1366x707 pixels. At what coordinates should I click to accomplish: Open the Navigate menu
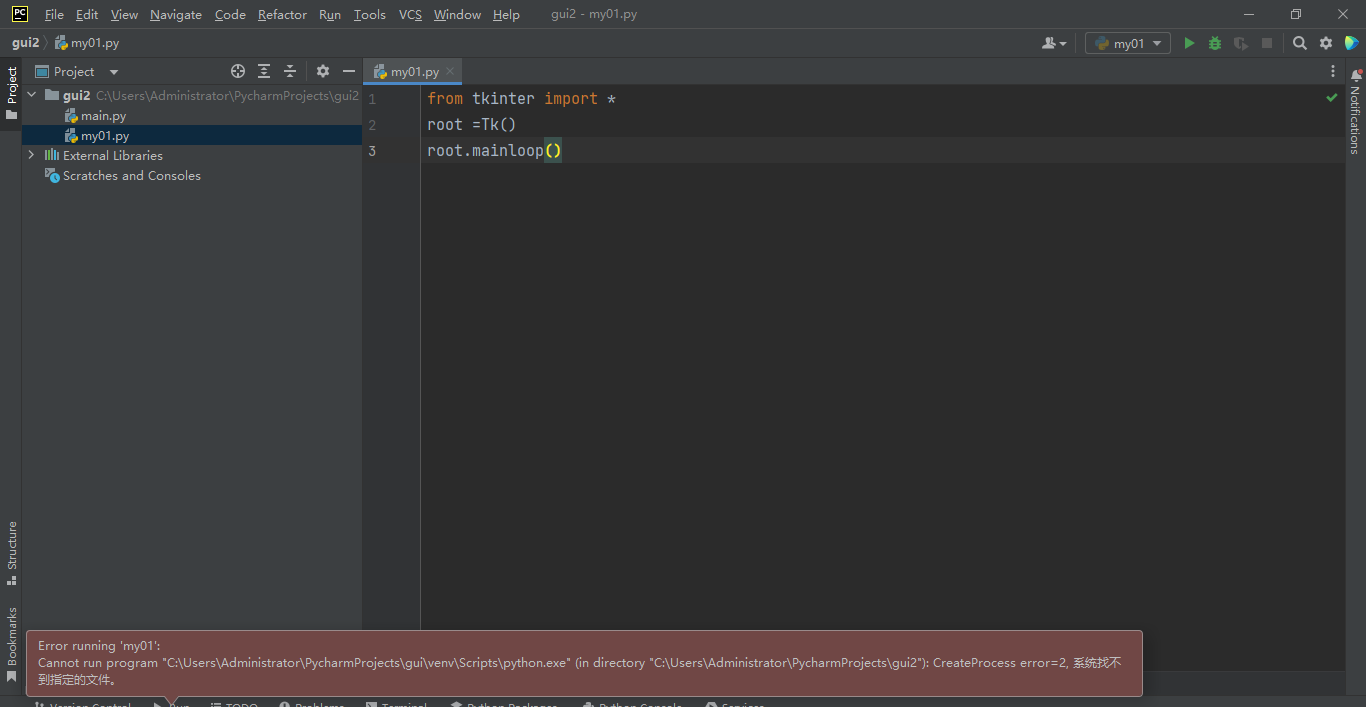click(x=176, y=14)
